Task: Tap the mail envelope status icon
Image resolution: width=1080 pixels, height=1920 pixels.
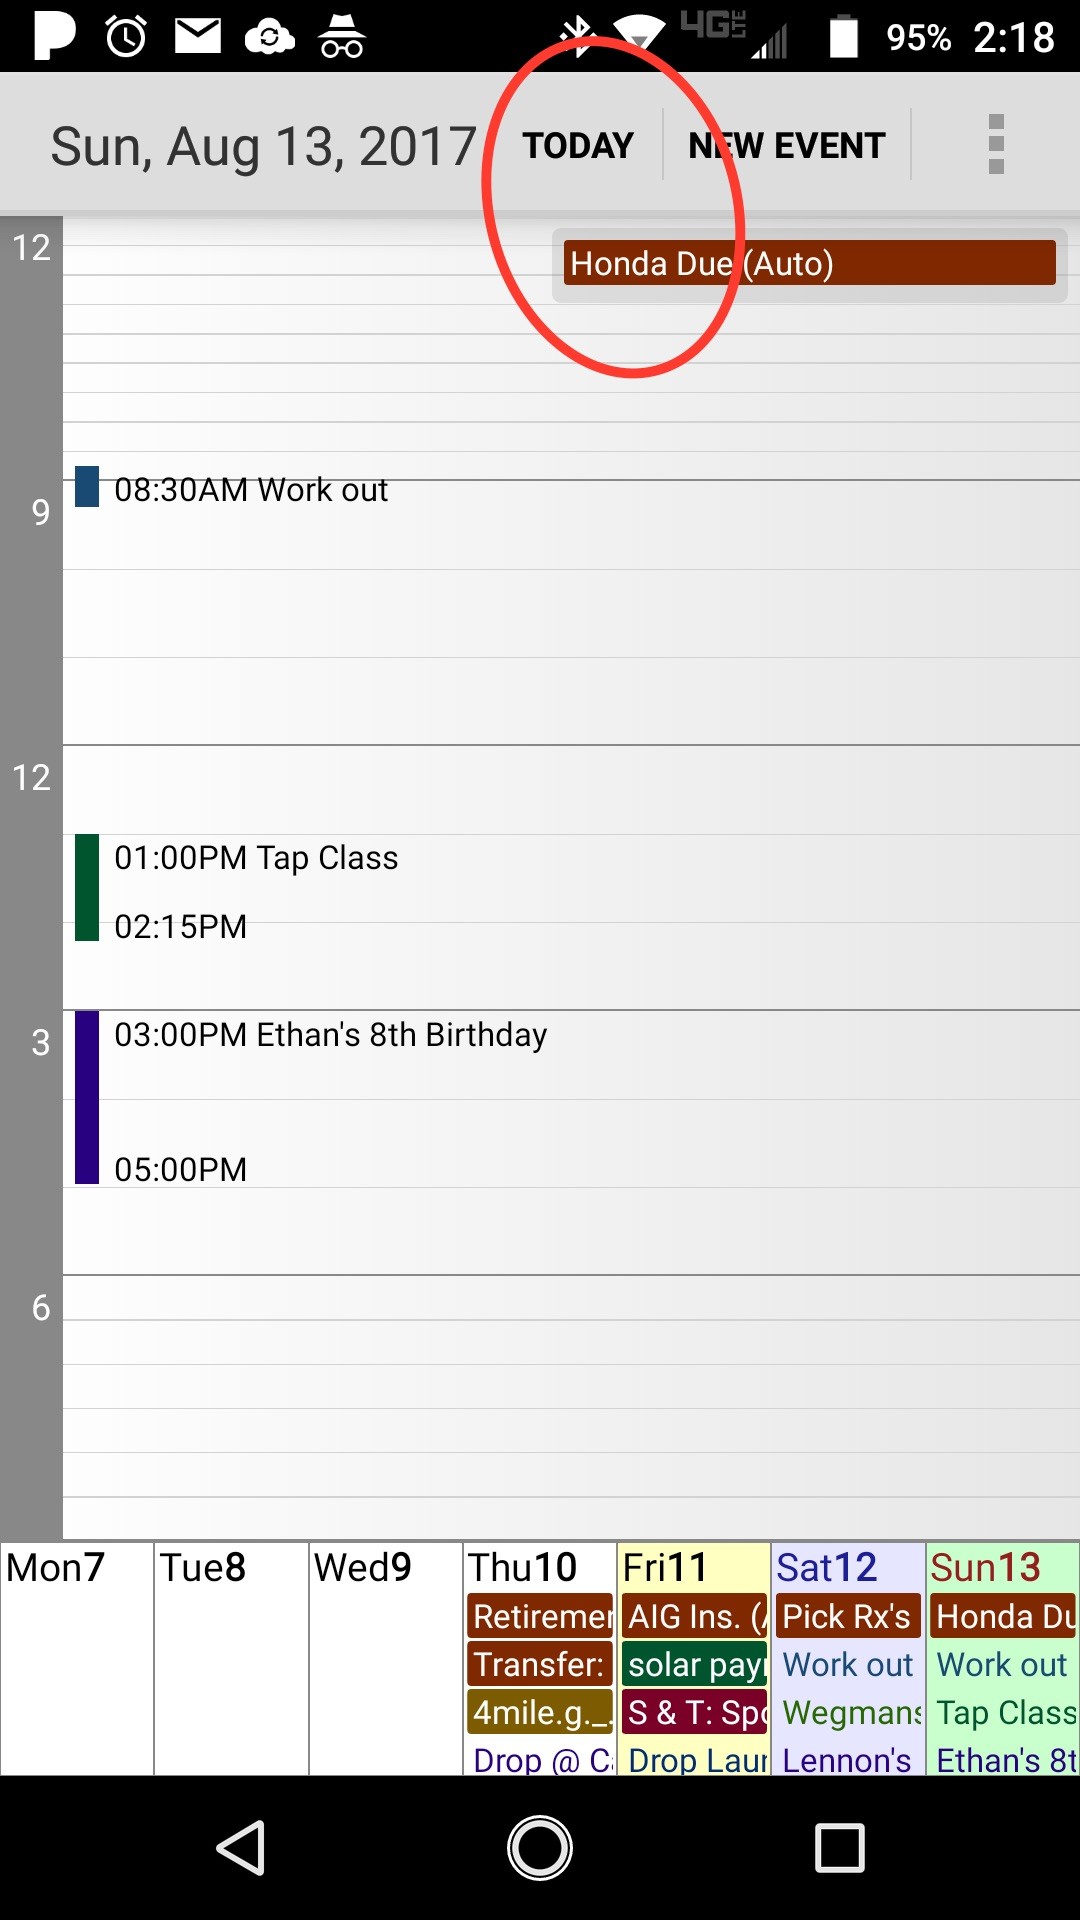Action: (198, 36)
